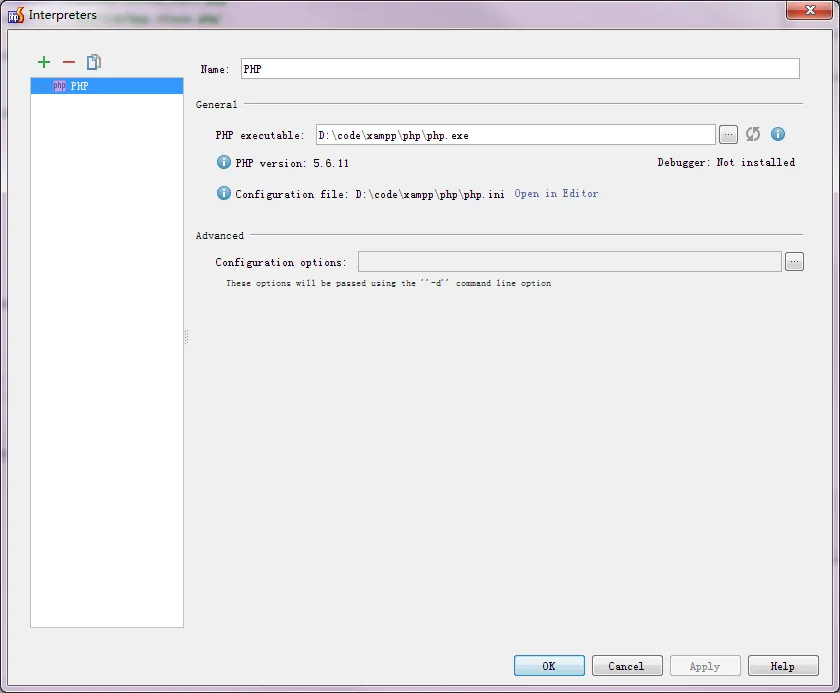Click the 'PHP version: 5.6.11' text
The width and height of the screenshot is (840, 693).
pyautogui.click(x=292, y=163)
